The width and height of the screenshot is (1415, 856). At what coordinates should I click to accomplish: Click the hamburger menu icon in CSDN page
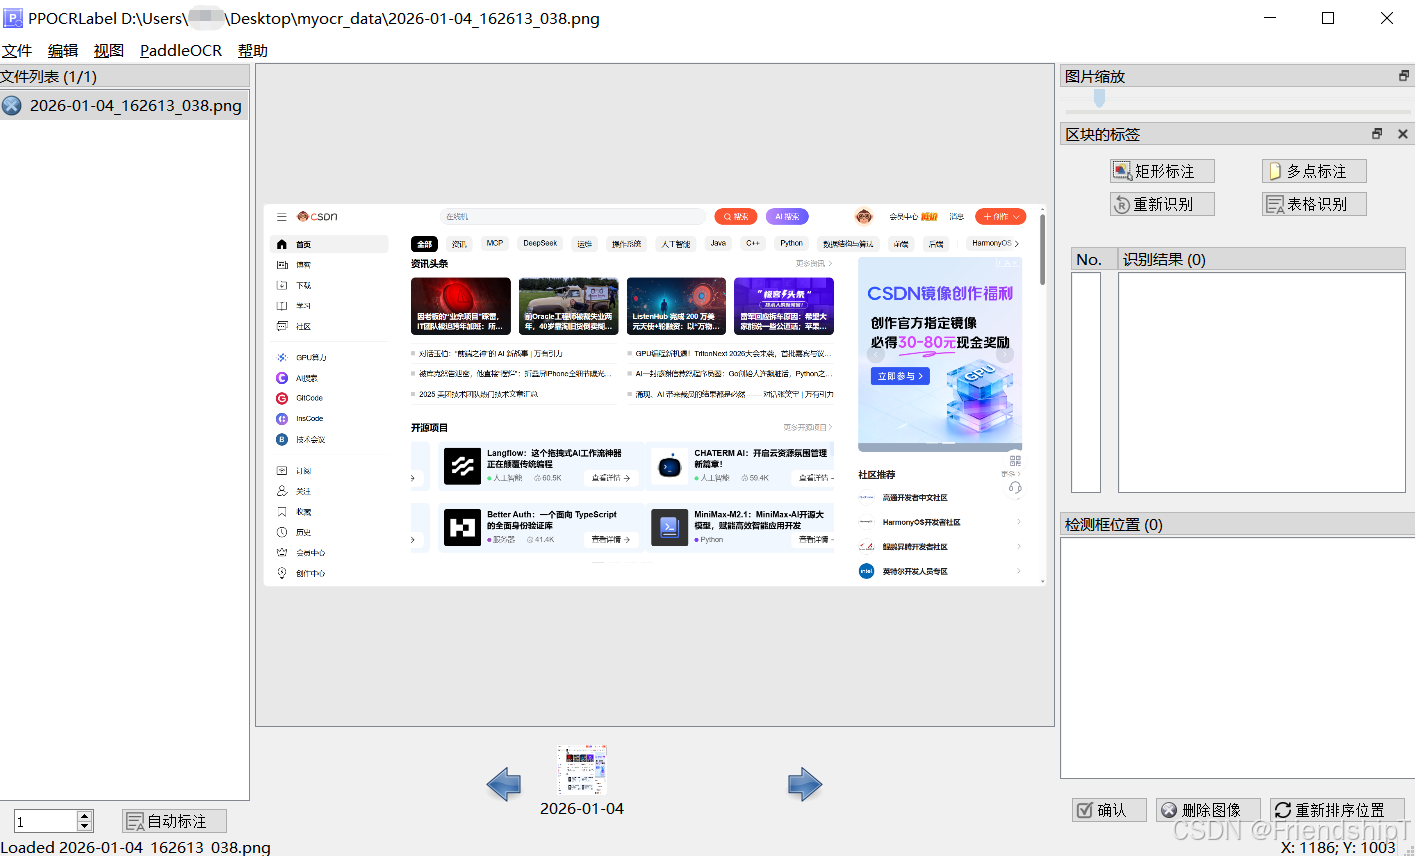point(281,216)
